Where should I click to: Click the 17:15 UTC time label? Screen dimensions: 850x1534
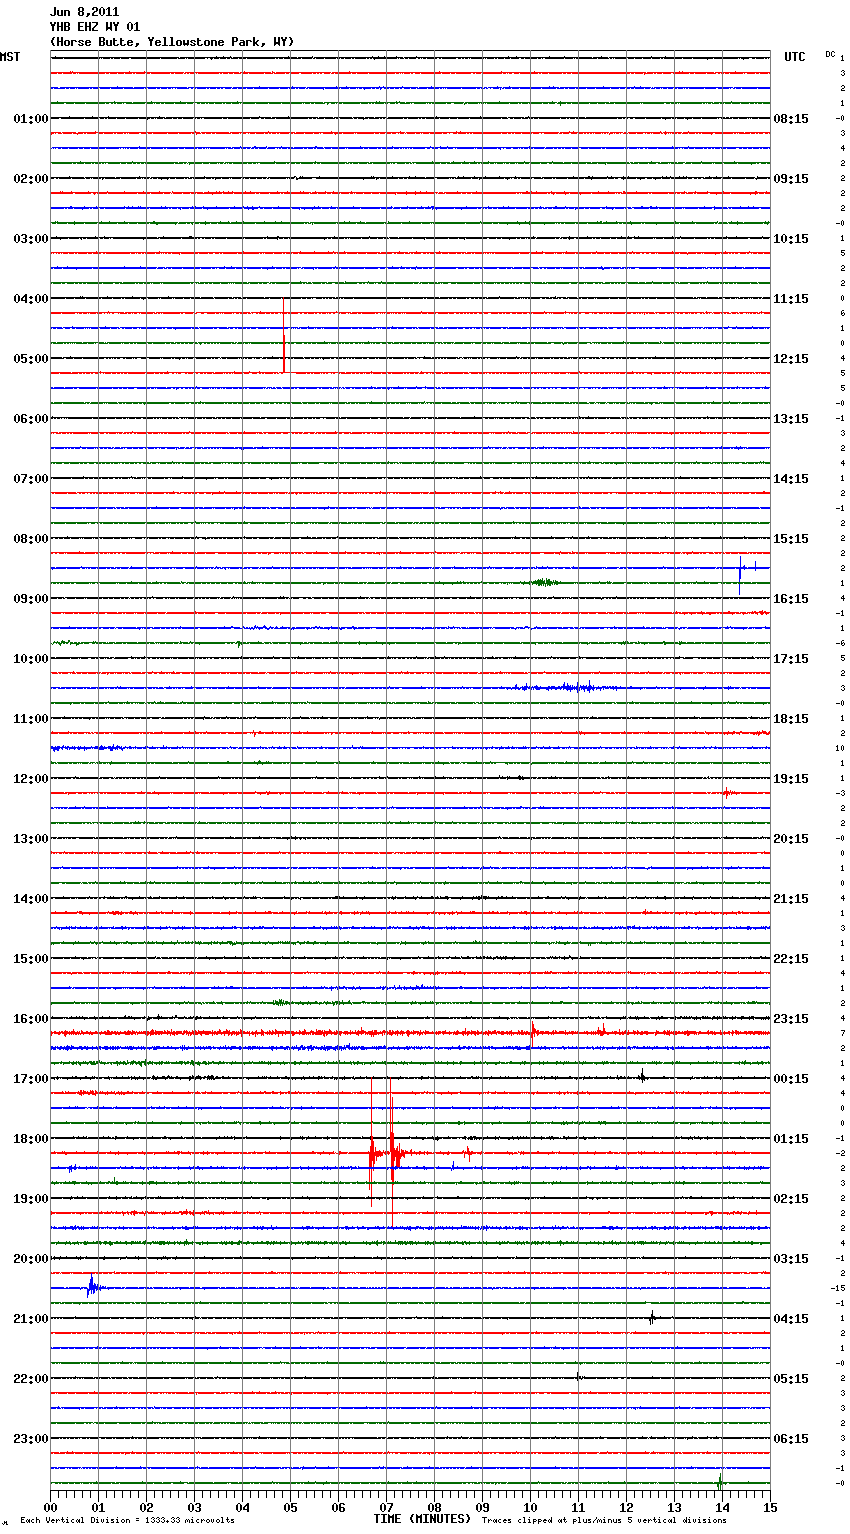[791, 659]
